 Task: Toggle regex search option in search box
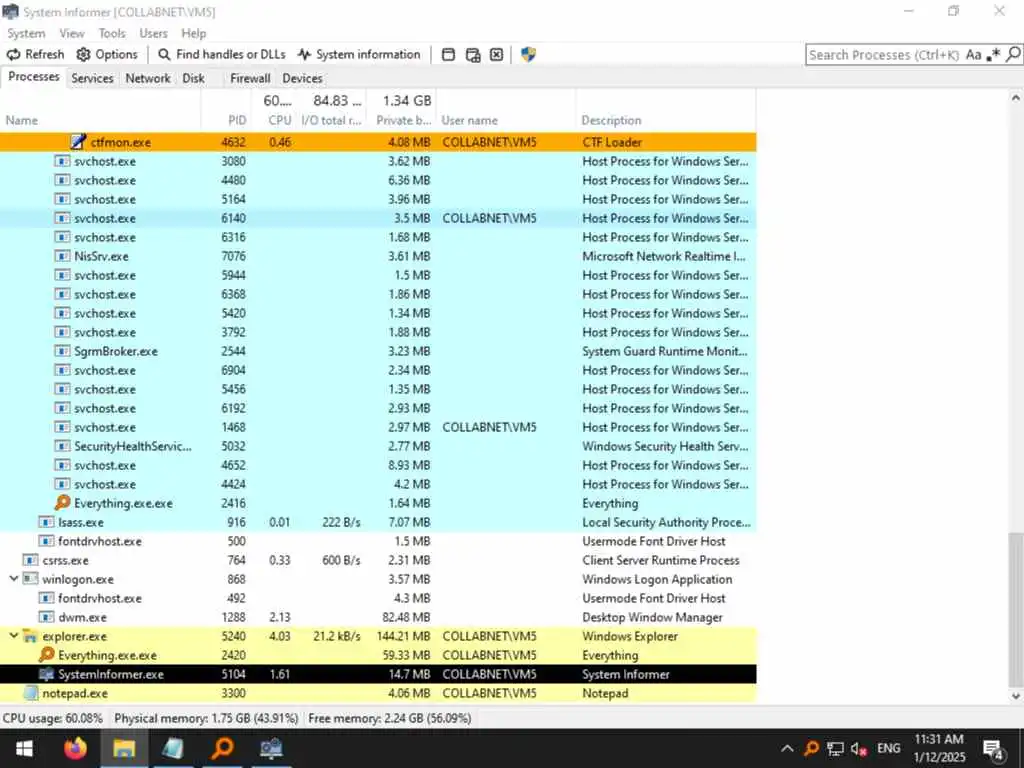pyautogui.click(x=993, y=55)
